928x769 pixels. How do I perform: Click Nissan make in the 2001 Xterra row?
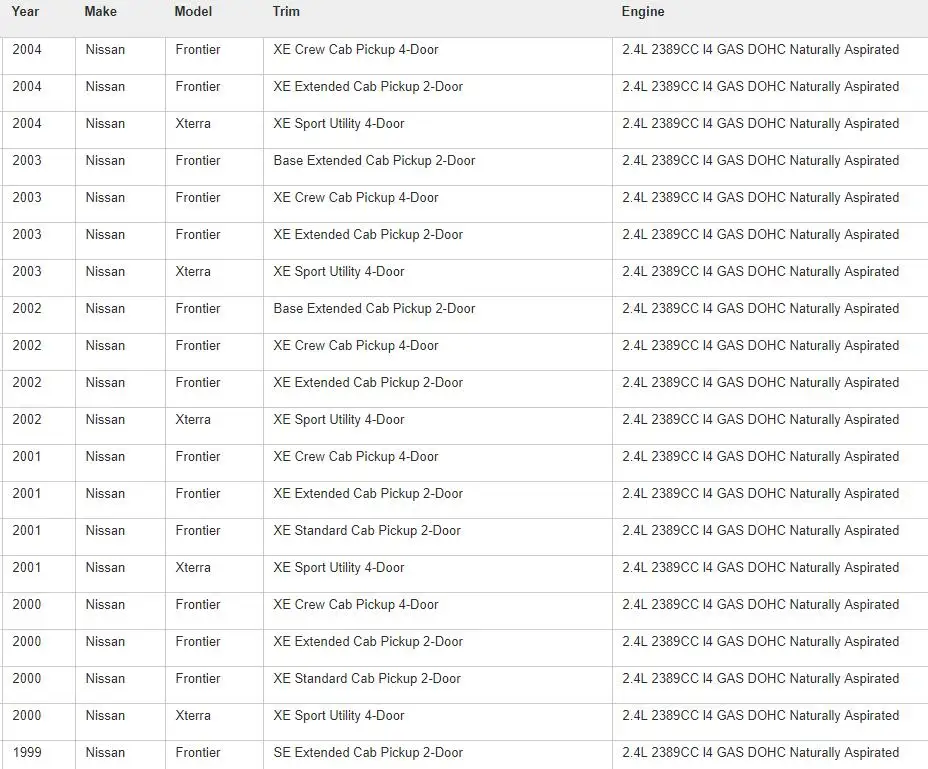pos(105,568)
